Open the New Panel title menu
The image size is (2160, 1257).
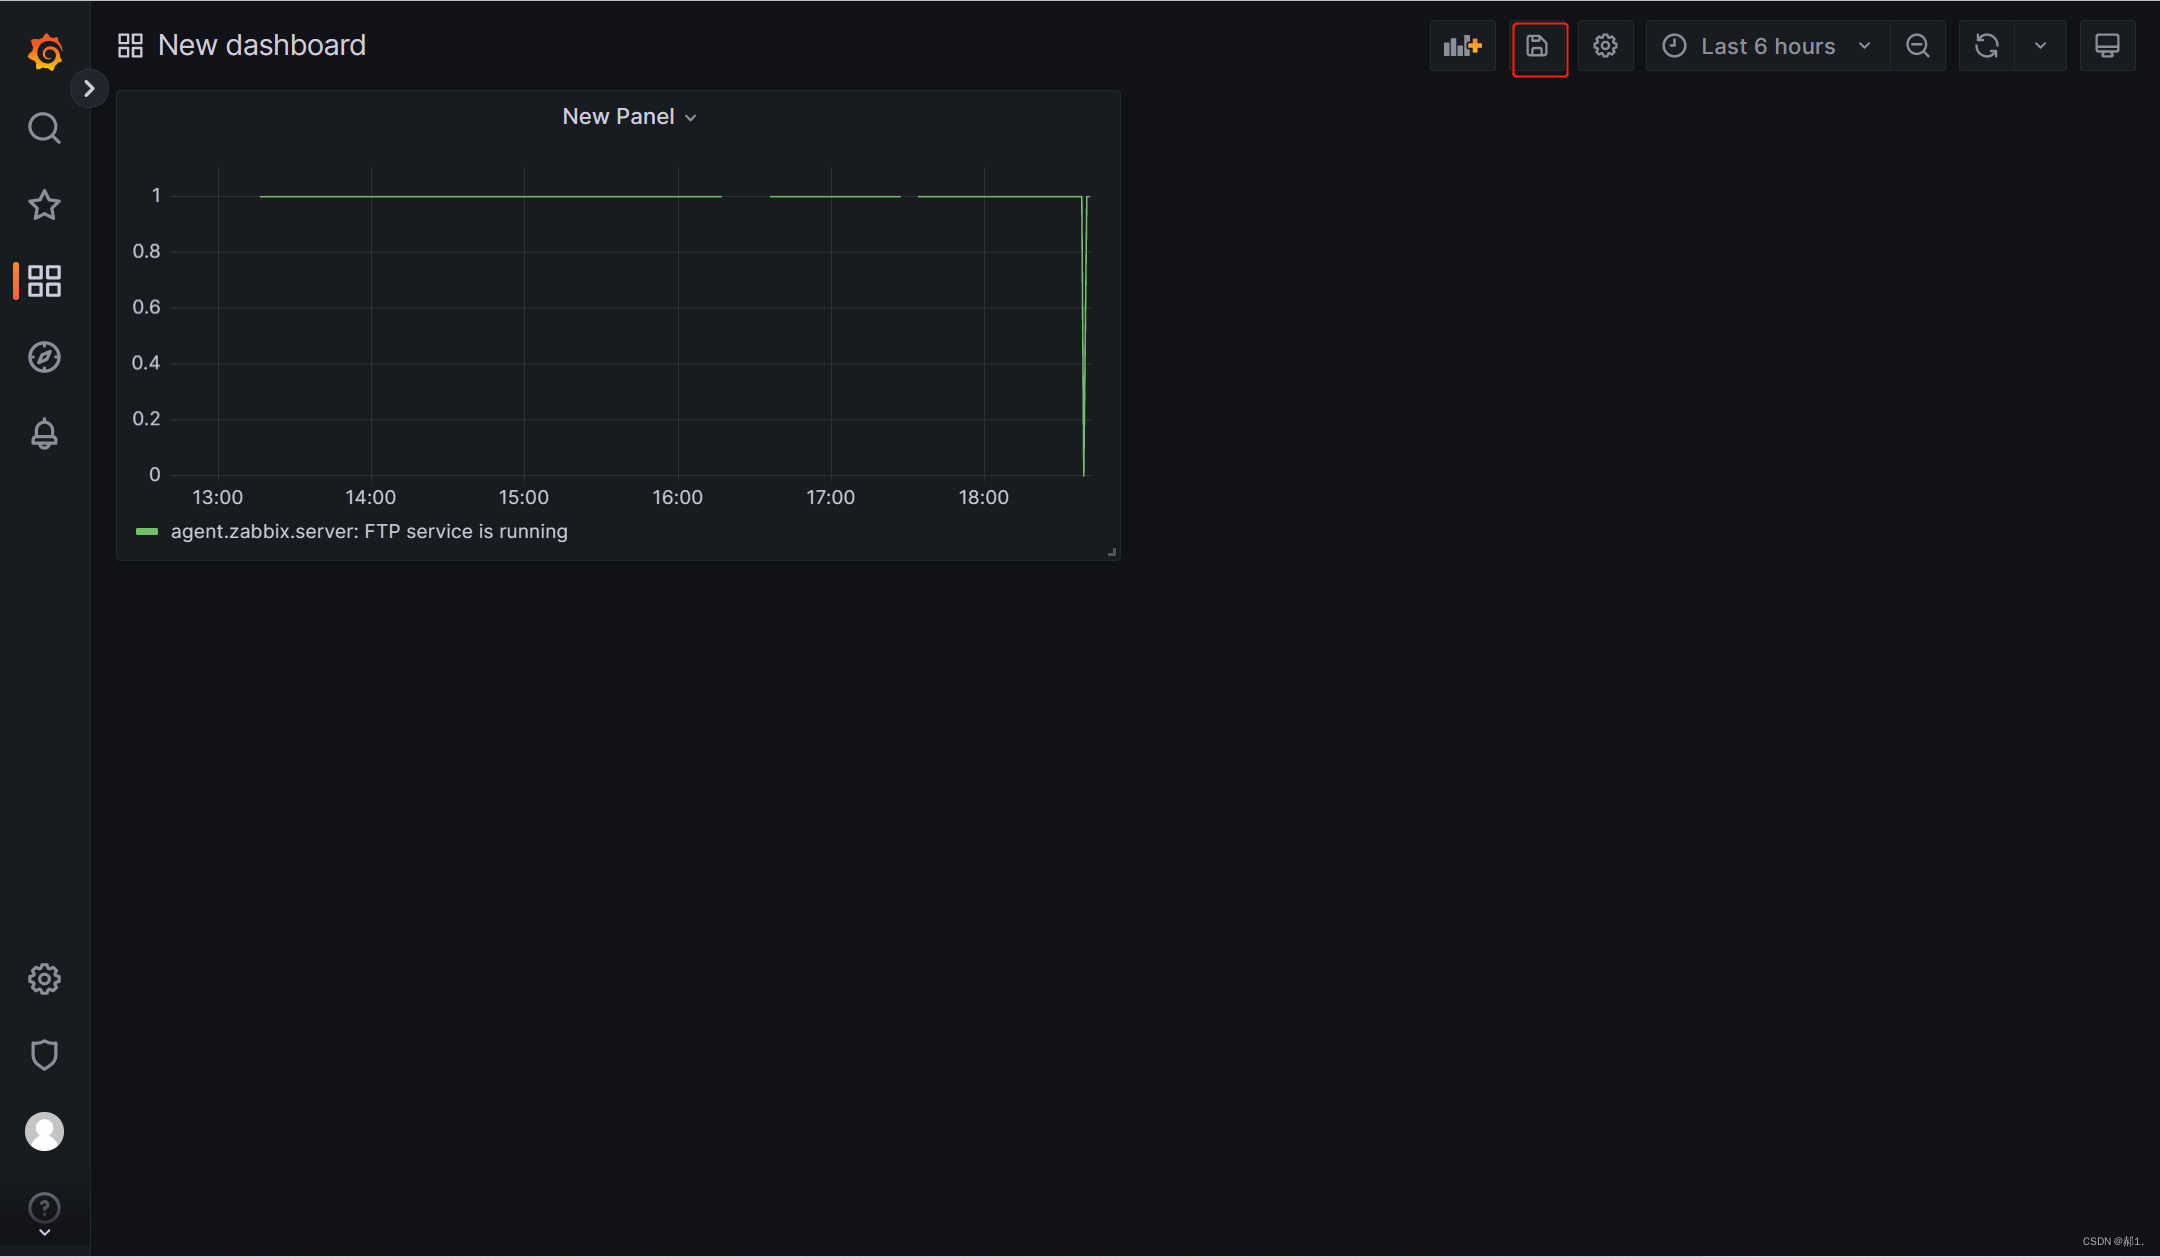coord(629,117)
